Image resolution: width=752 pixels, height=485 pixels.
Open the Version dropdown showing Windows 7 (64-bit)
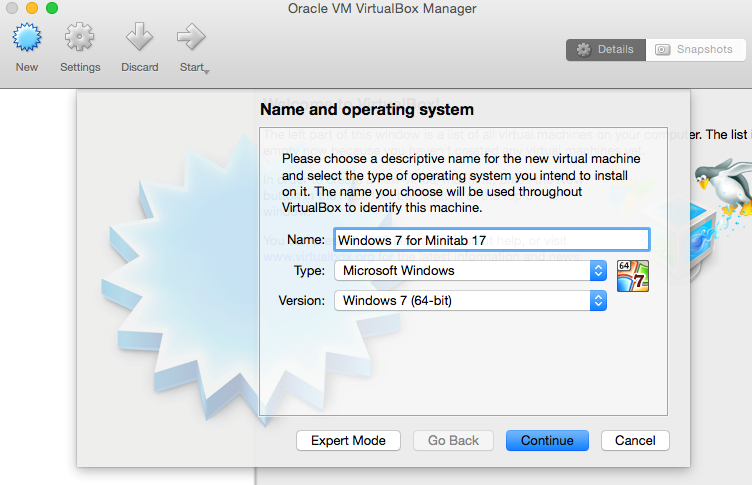[470, 300]
